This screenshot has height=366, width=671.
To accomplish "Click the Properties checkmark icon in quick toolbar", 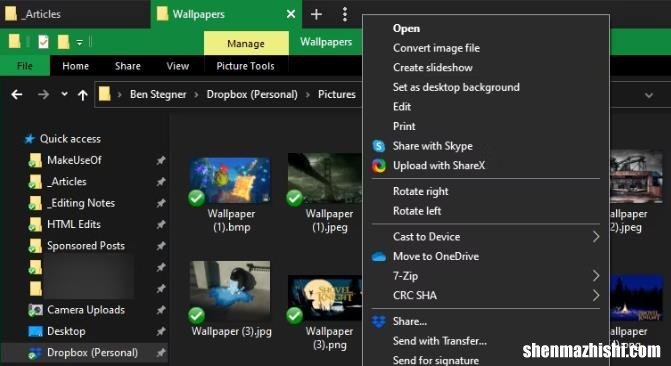I will pos(43,42).
